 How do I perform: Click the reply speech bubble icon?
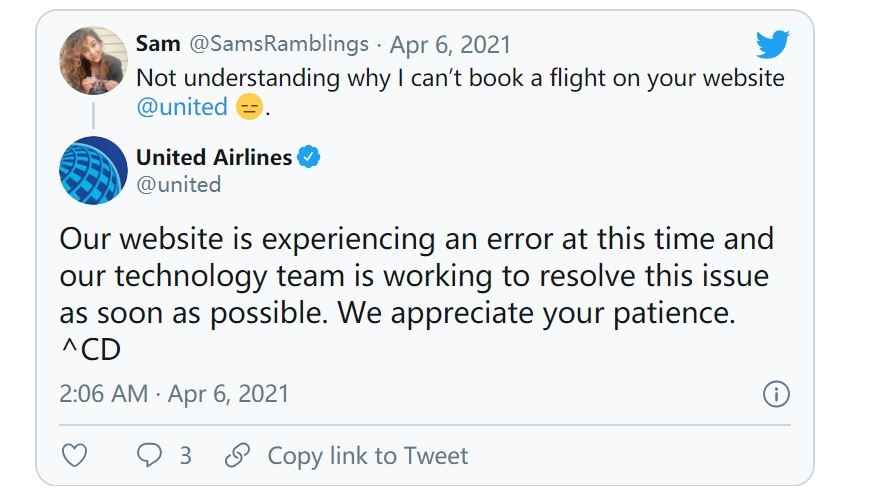tap(149, 456)
